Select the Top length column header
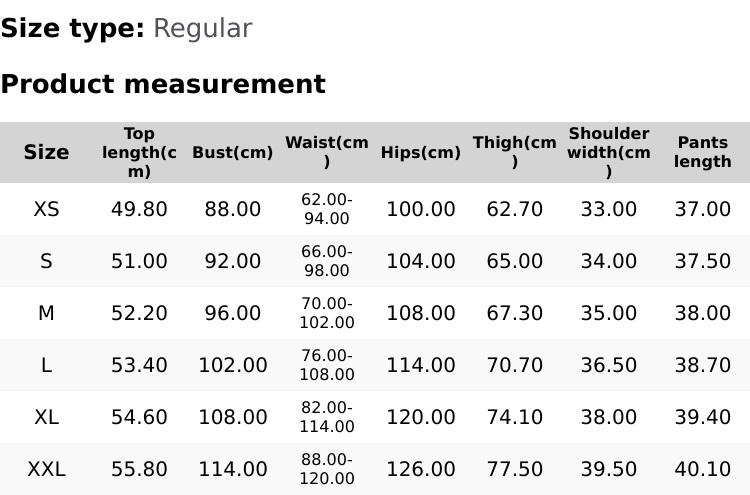 coord(139,152)
